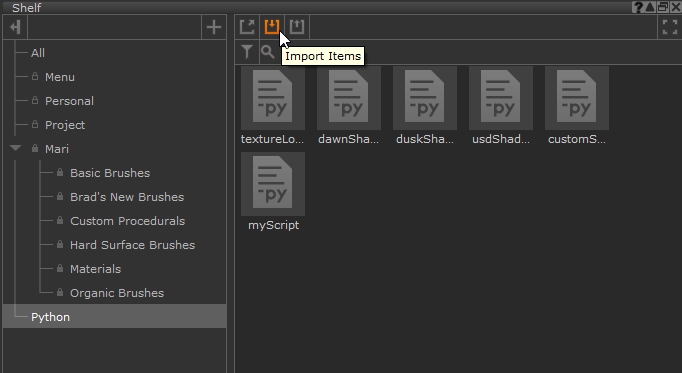Image resolution: width=682 pixels, height=373 pixels.
Task: Click lock icon beside Basic Brushes
Action: 60,172
